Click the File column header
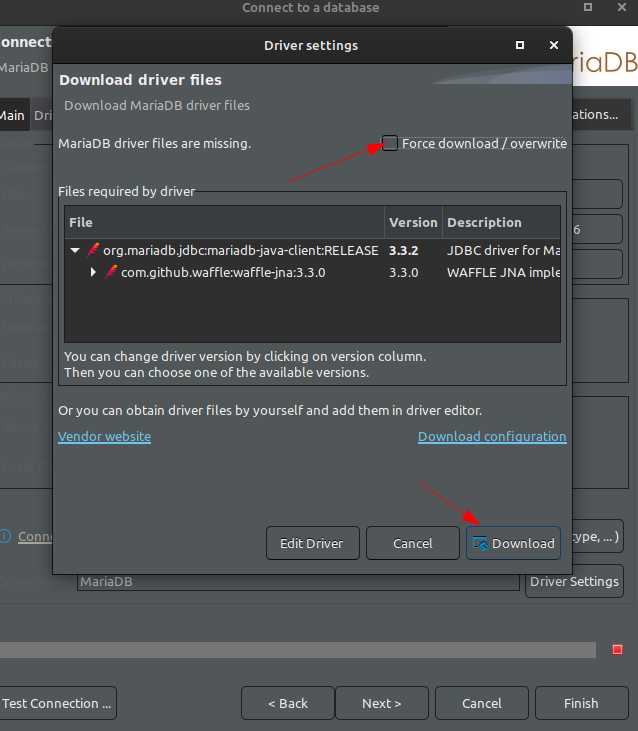This screenshot has width=638, height=731. [224, 222]
